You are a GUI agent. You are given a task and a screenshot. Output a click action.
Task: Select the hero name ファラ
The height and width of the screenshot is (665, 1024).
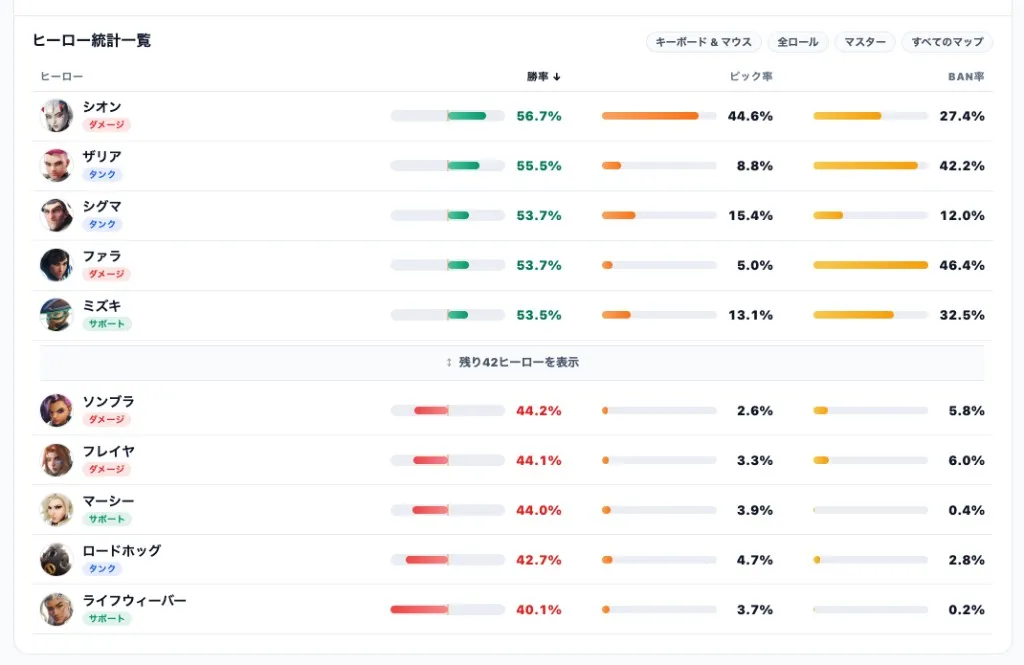pos(102,255)
